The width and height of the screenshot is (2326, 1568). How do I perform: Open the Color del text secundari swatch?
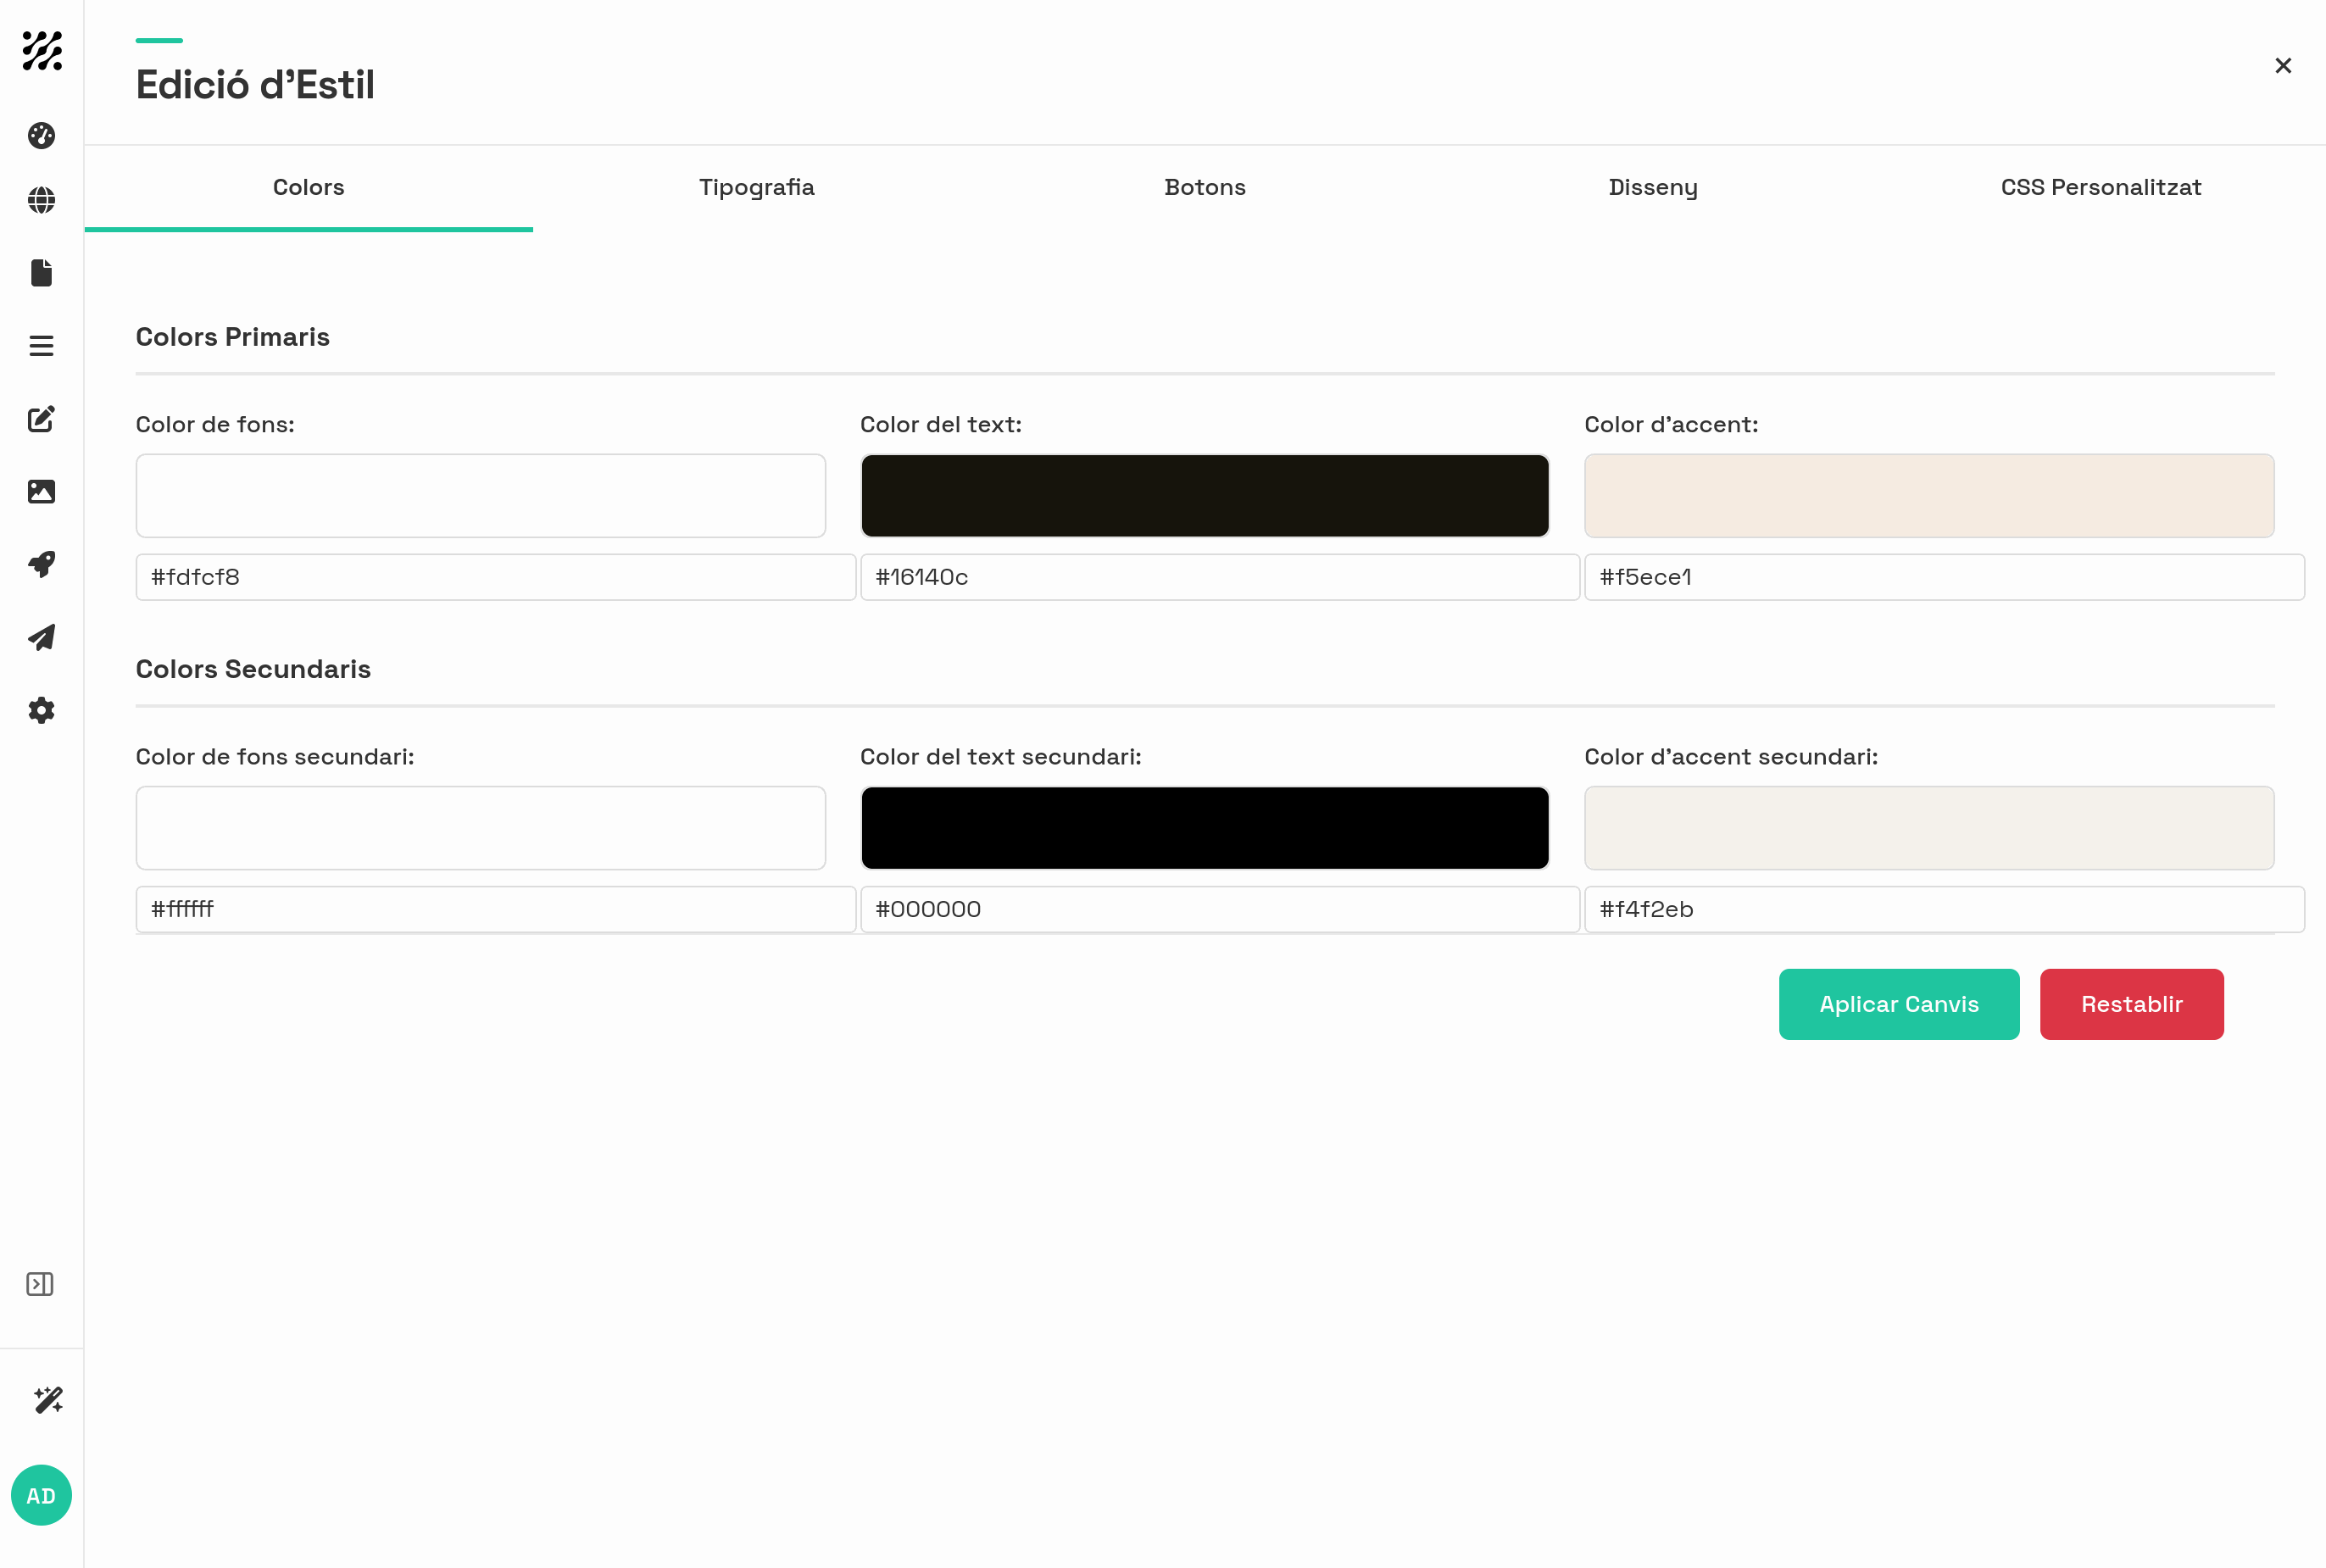[1205, 828]
